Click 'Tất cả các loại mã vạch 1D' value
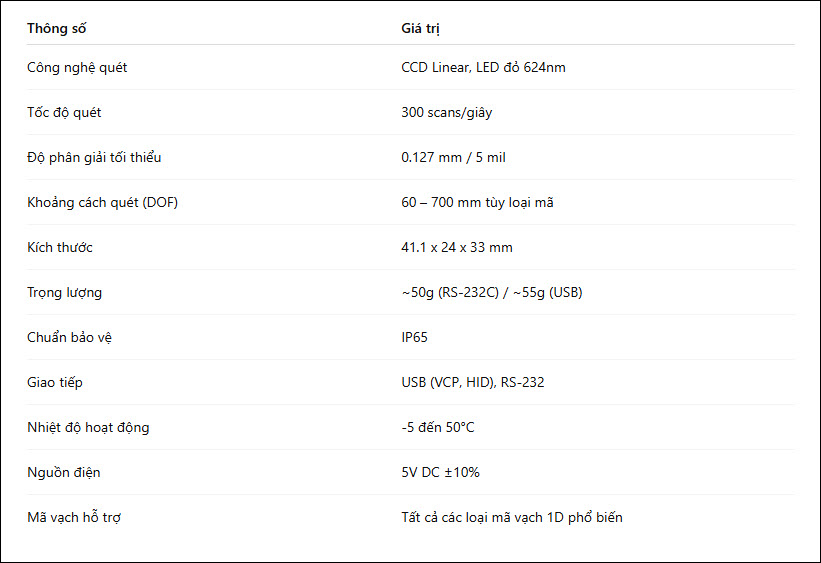Screen dimensions: 821x563 pos(482,518)
